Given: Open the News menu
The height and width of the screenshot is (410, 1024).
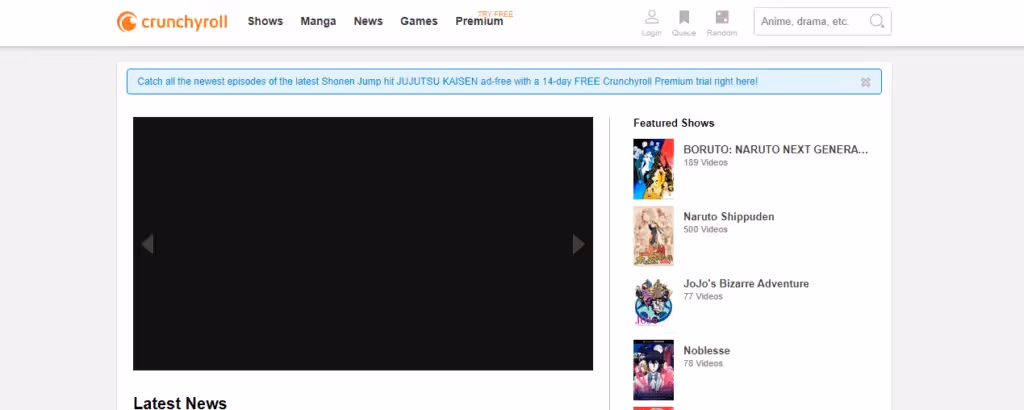Looking at the screenshot, I should tap(368, 21).
